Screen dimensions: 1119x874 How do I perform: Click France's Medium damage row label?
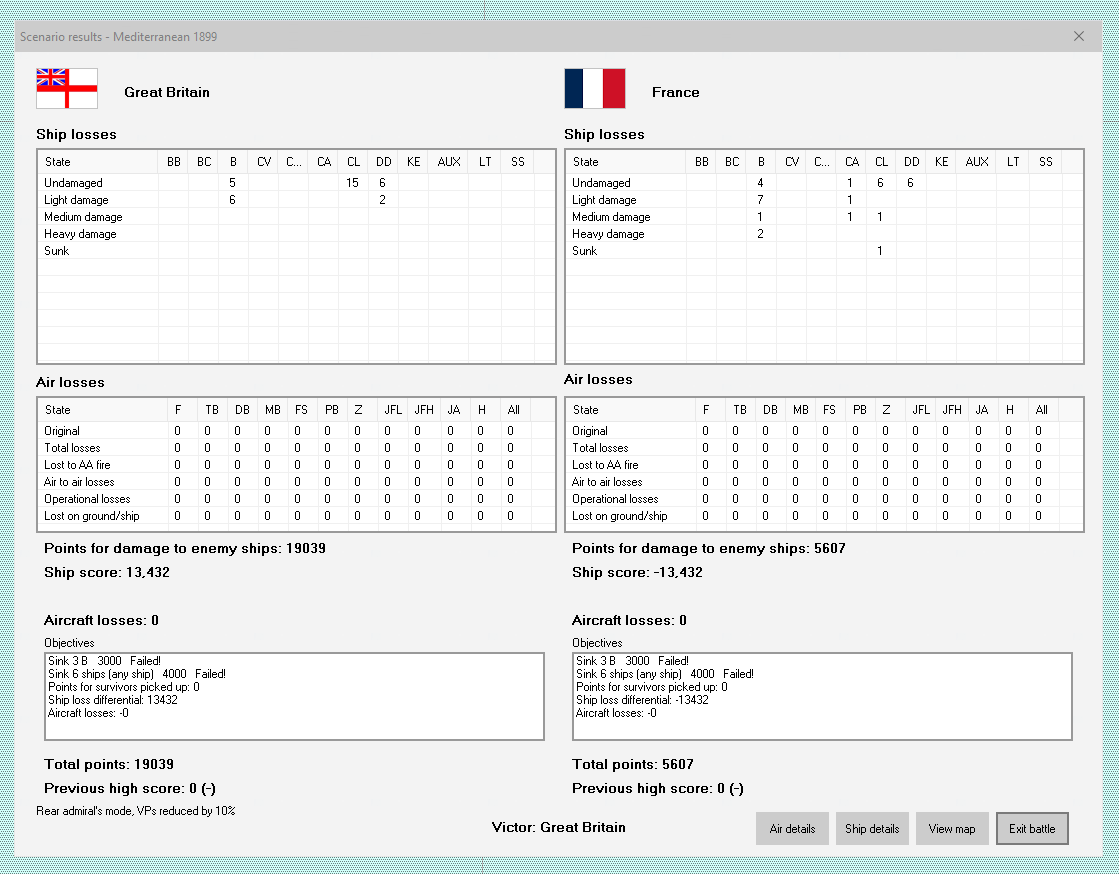611,217
